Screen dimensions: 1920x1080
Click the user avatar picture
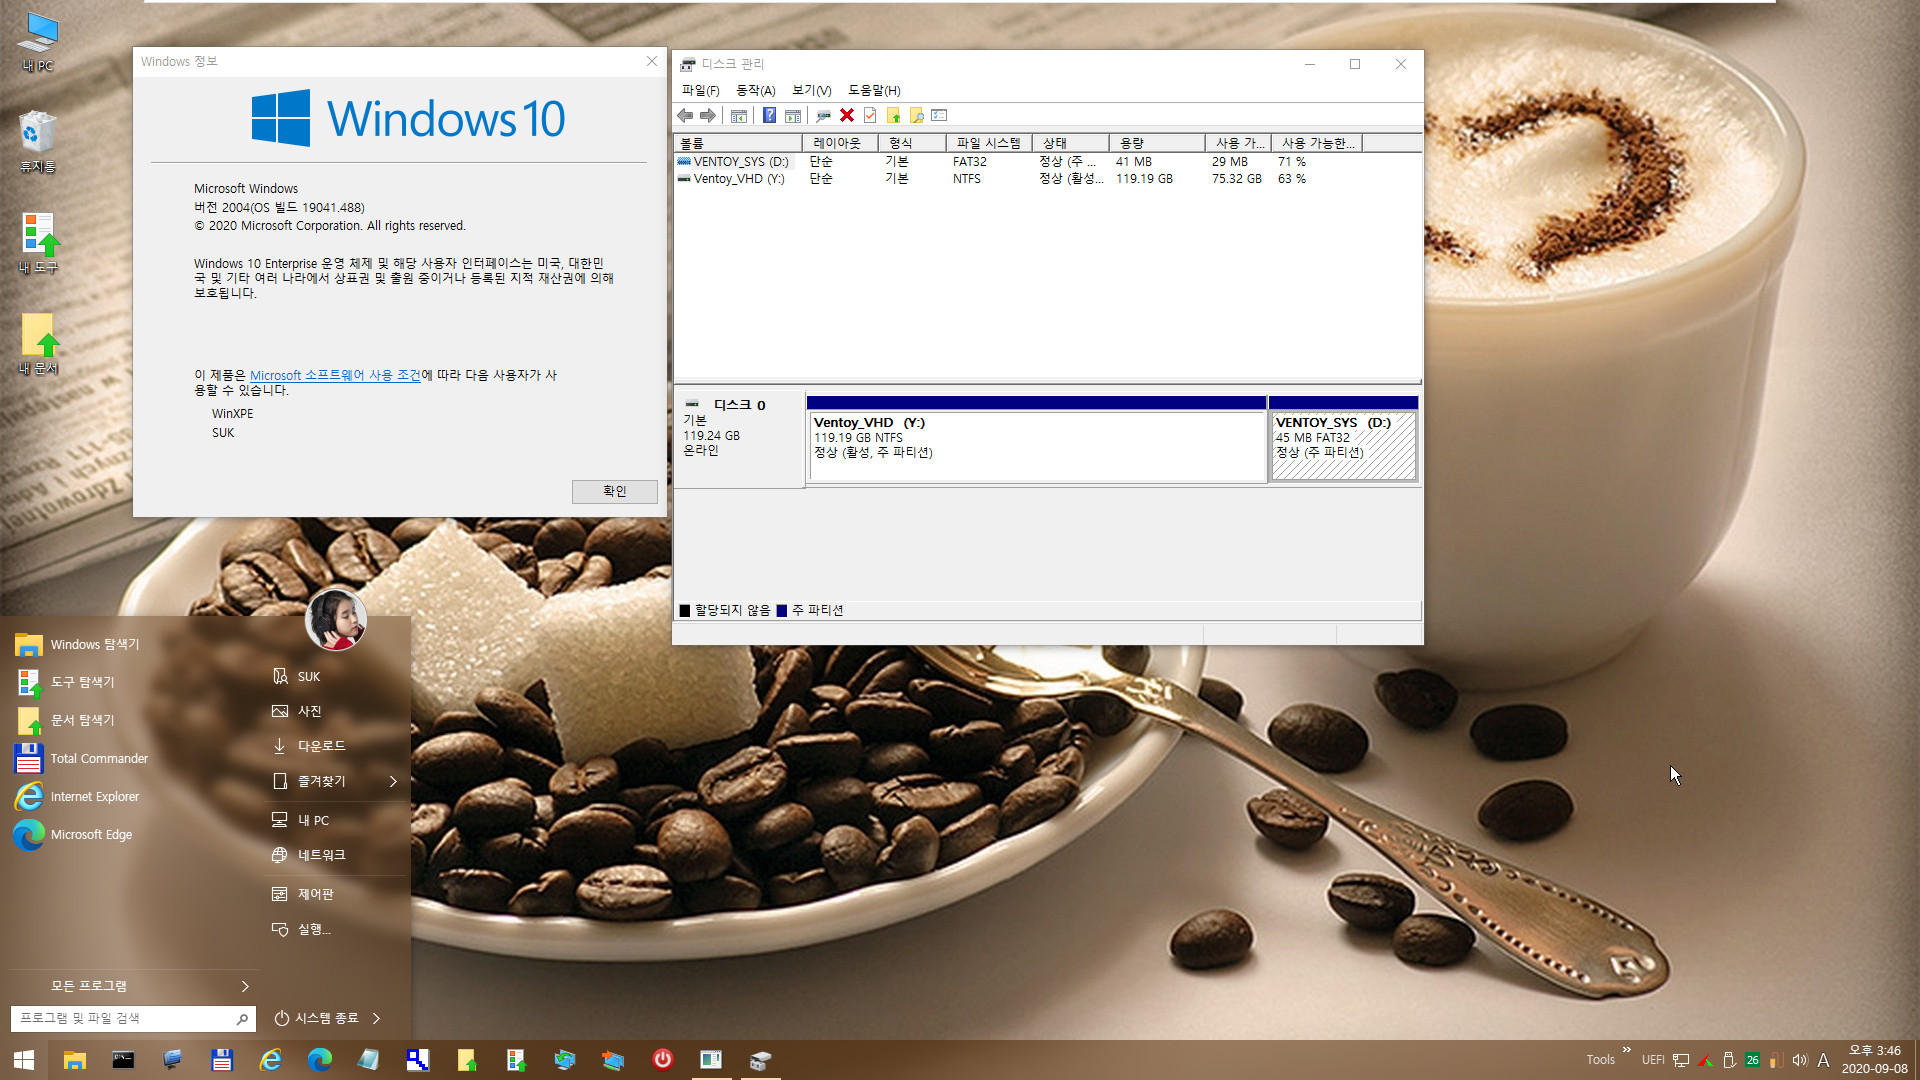pos(336,620)
